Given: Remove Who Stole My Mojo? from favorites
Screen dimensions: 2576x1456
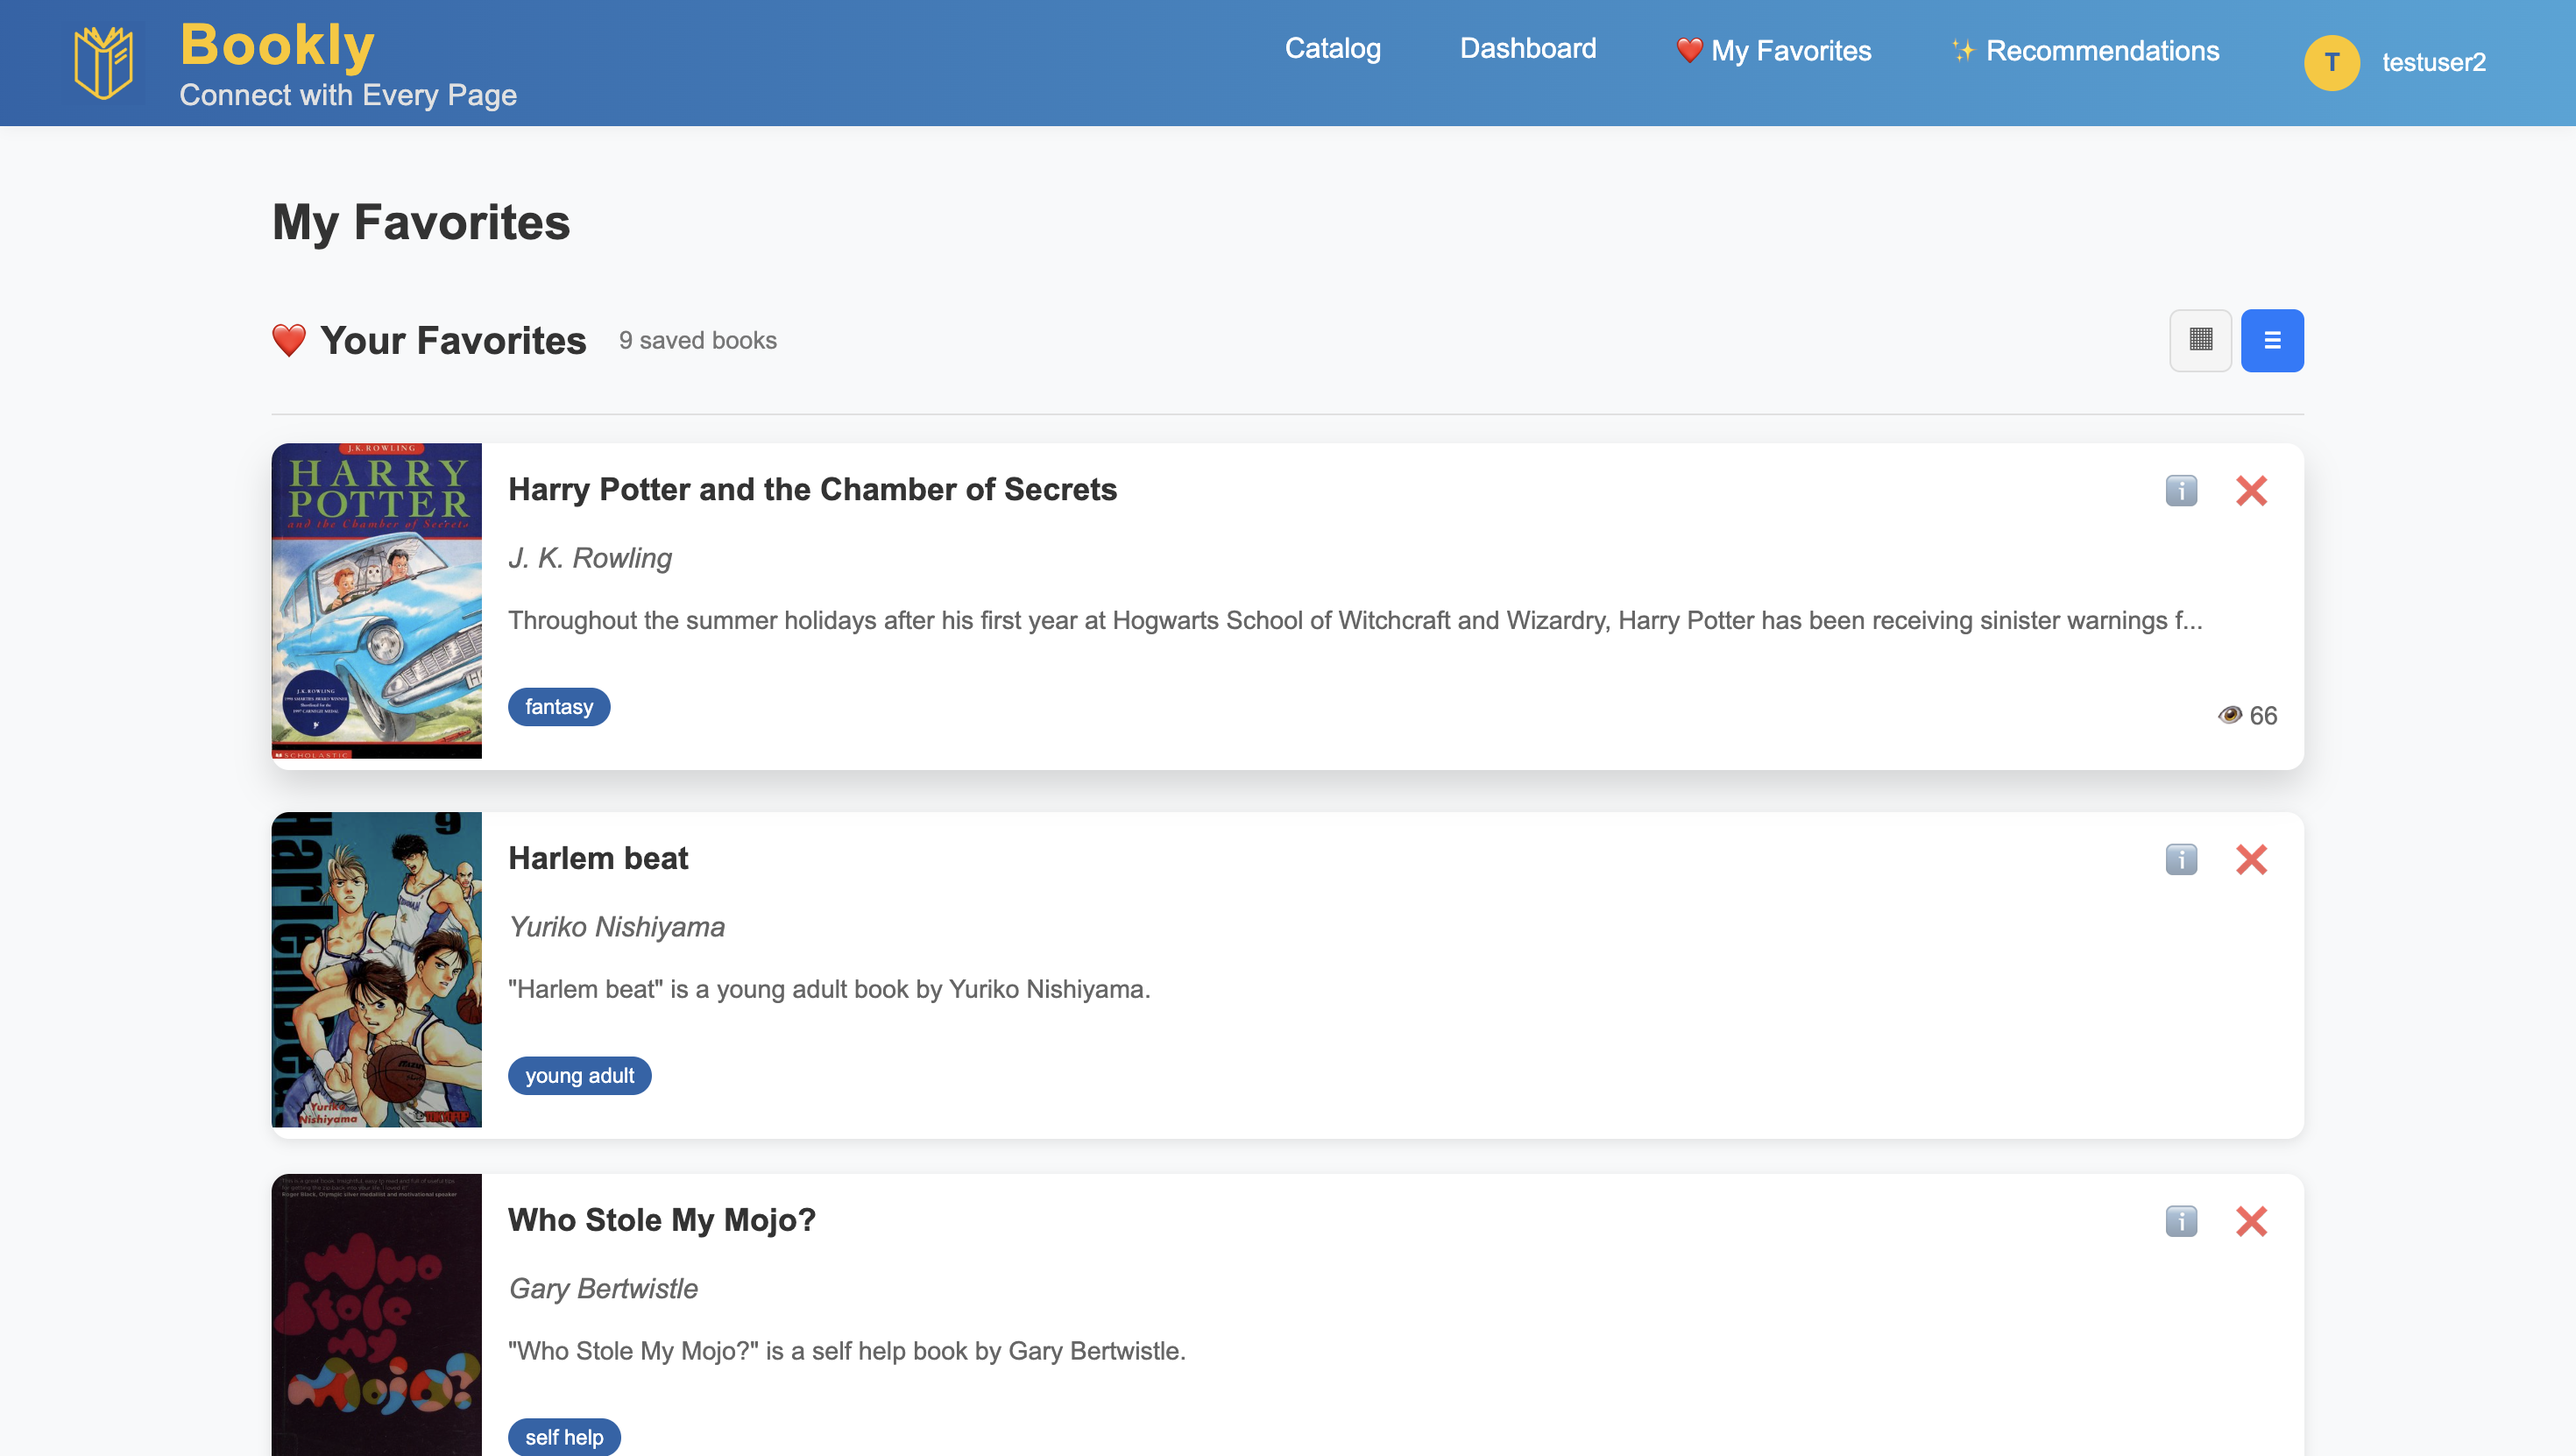Looking at the screenshot, I should coord(2251,1221).
